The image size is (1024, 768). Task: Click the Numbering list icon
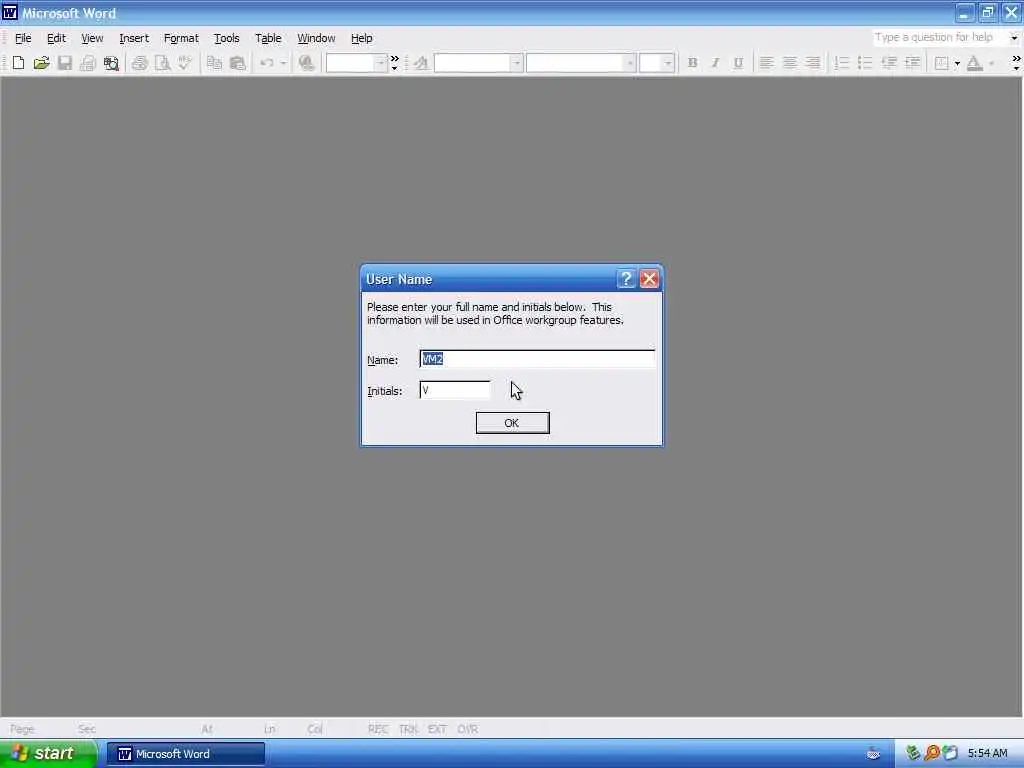click(x=842, y=63)
